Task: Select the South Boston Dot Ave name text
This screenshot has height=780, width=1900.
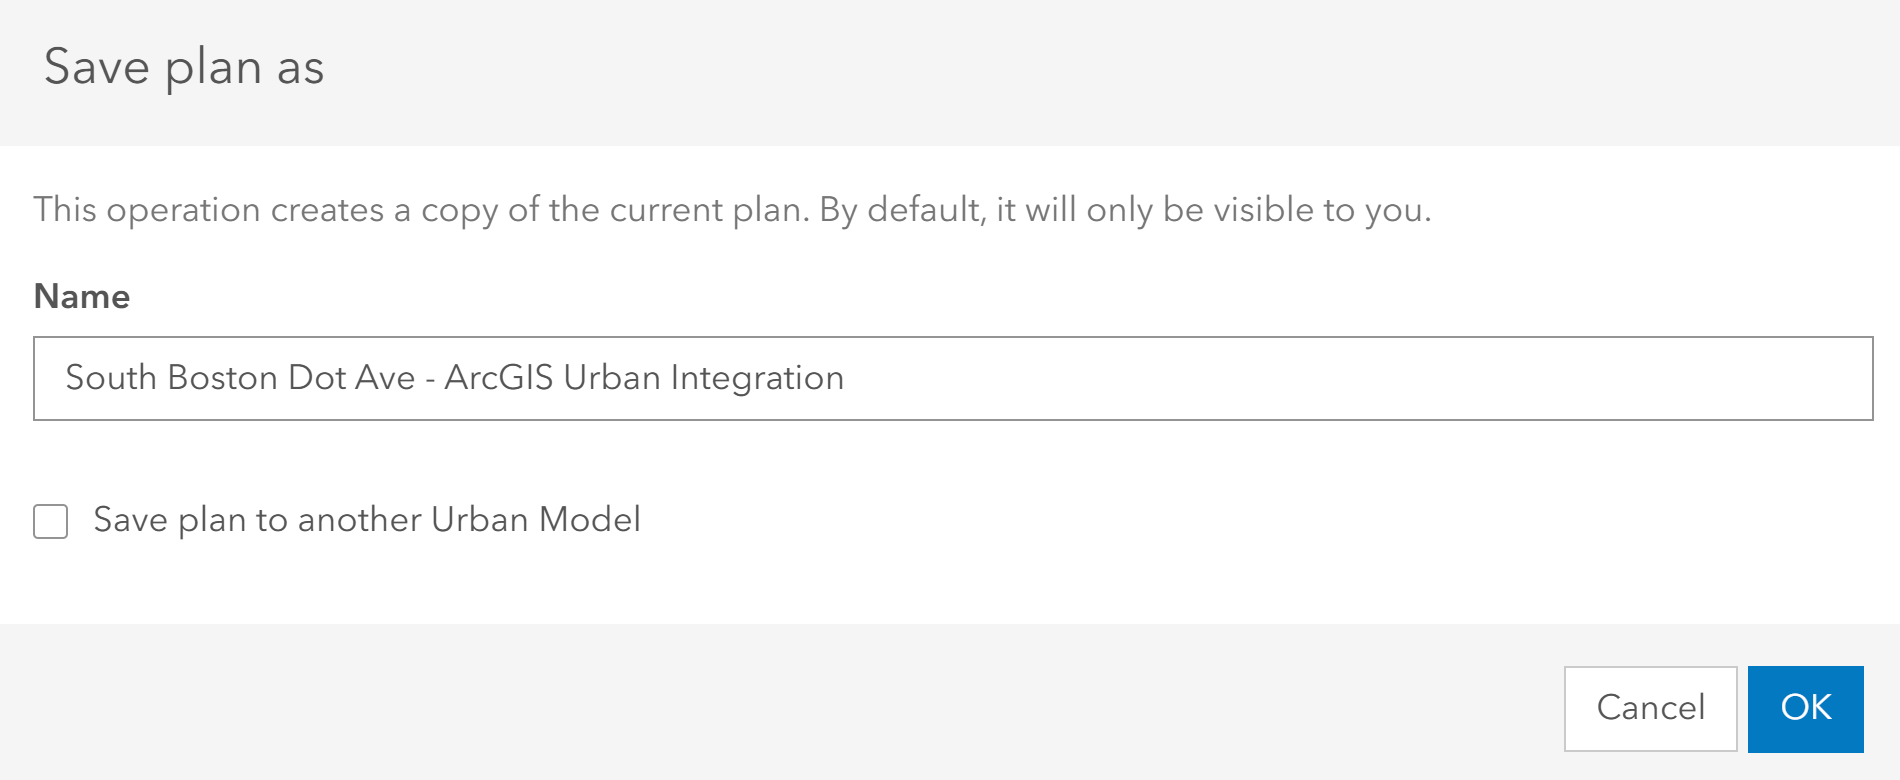Action: (455, 378)
